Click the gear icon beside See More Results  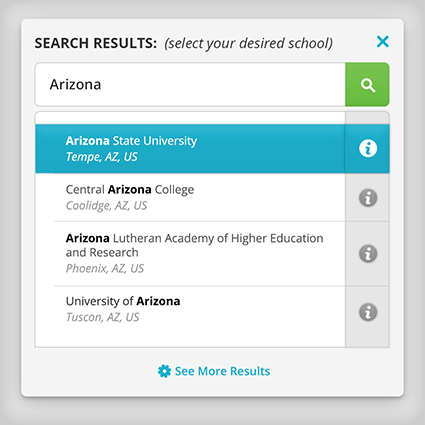pyautogui.click(x=164, y=371)
